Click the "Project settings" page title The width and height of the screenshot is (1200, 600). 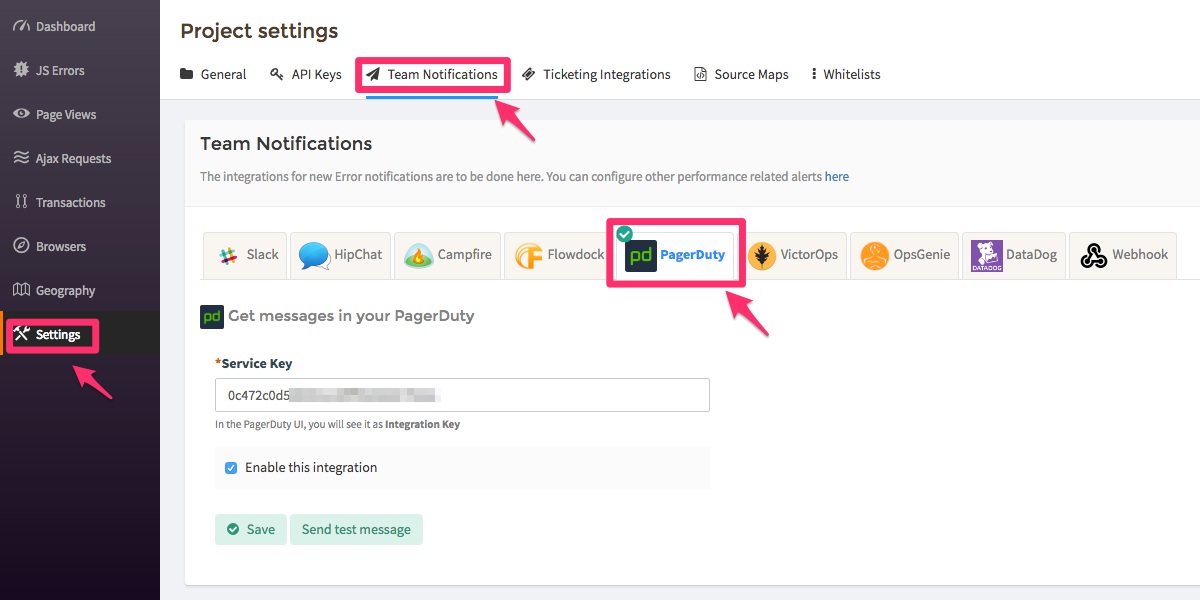[x=259, y=31]
